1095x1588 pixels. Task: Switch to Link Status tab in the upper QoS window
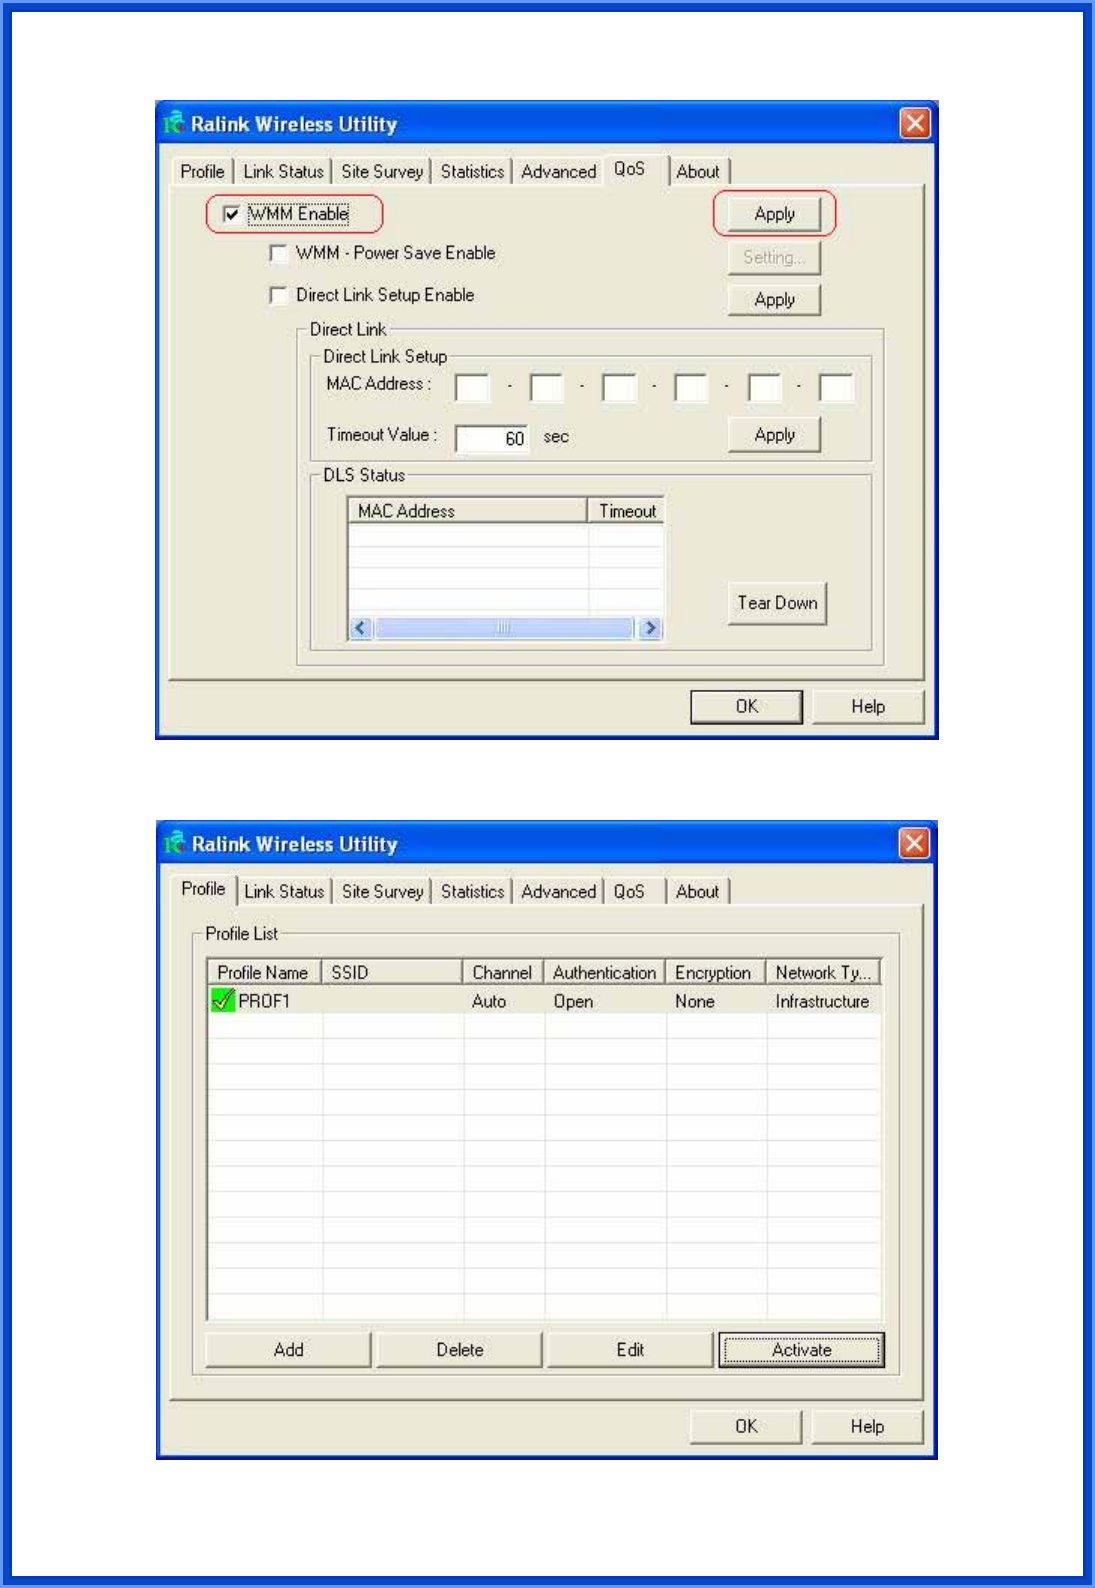[x=283, y=171]
